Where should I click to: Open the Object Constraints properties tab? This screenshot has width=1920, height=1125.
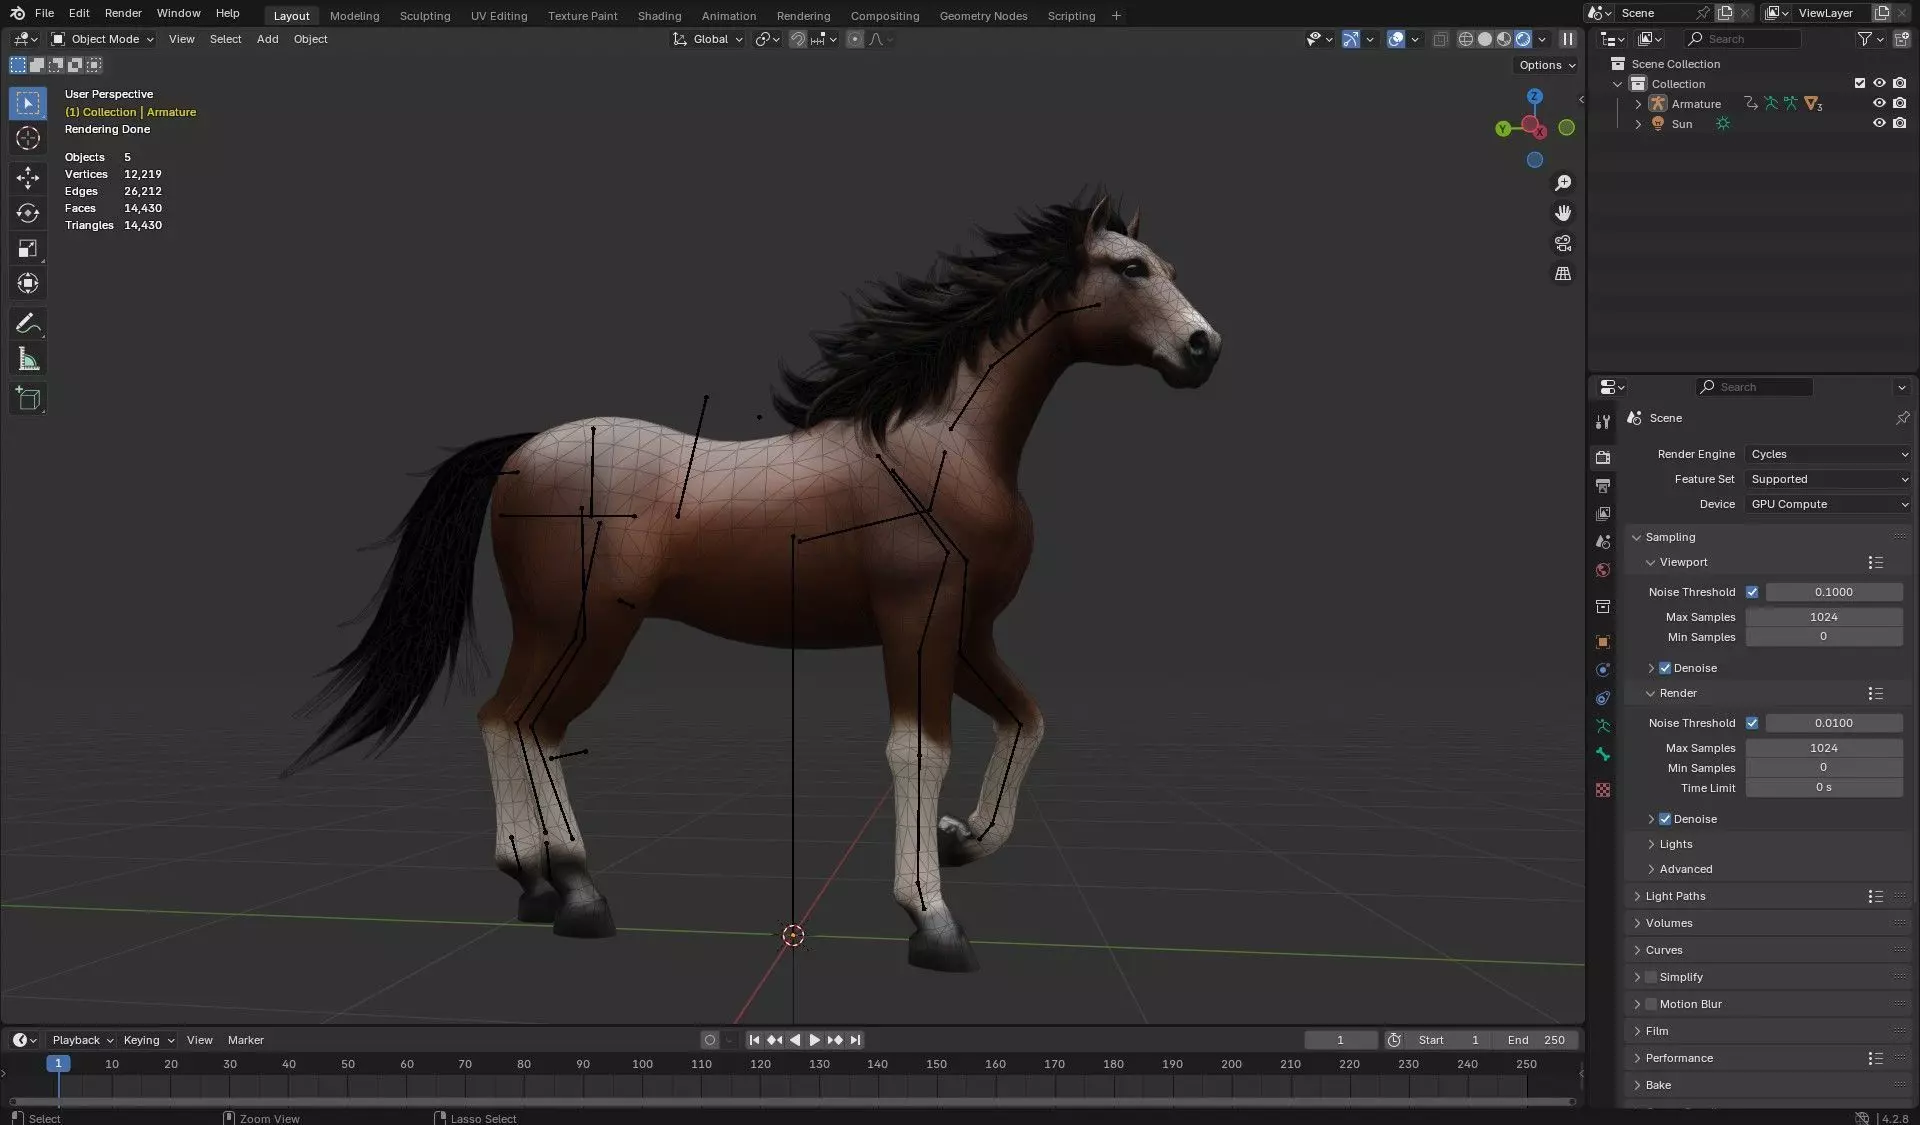1603,698
